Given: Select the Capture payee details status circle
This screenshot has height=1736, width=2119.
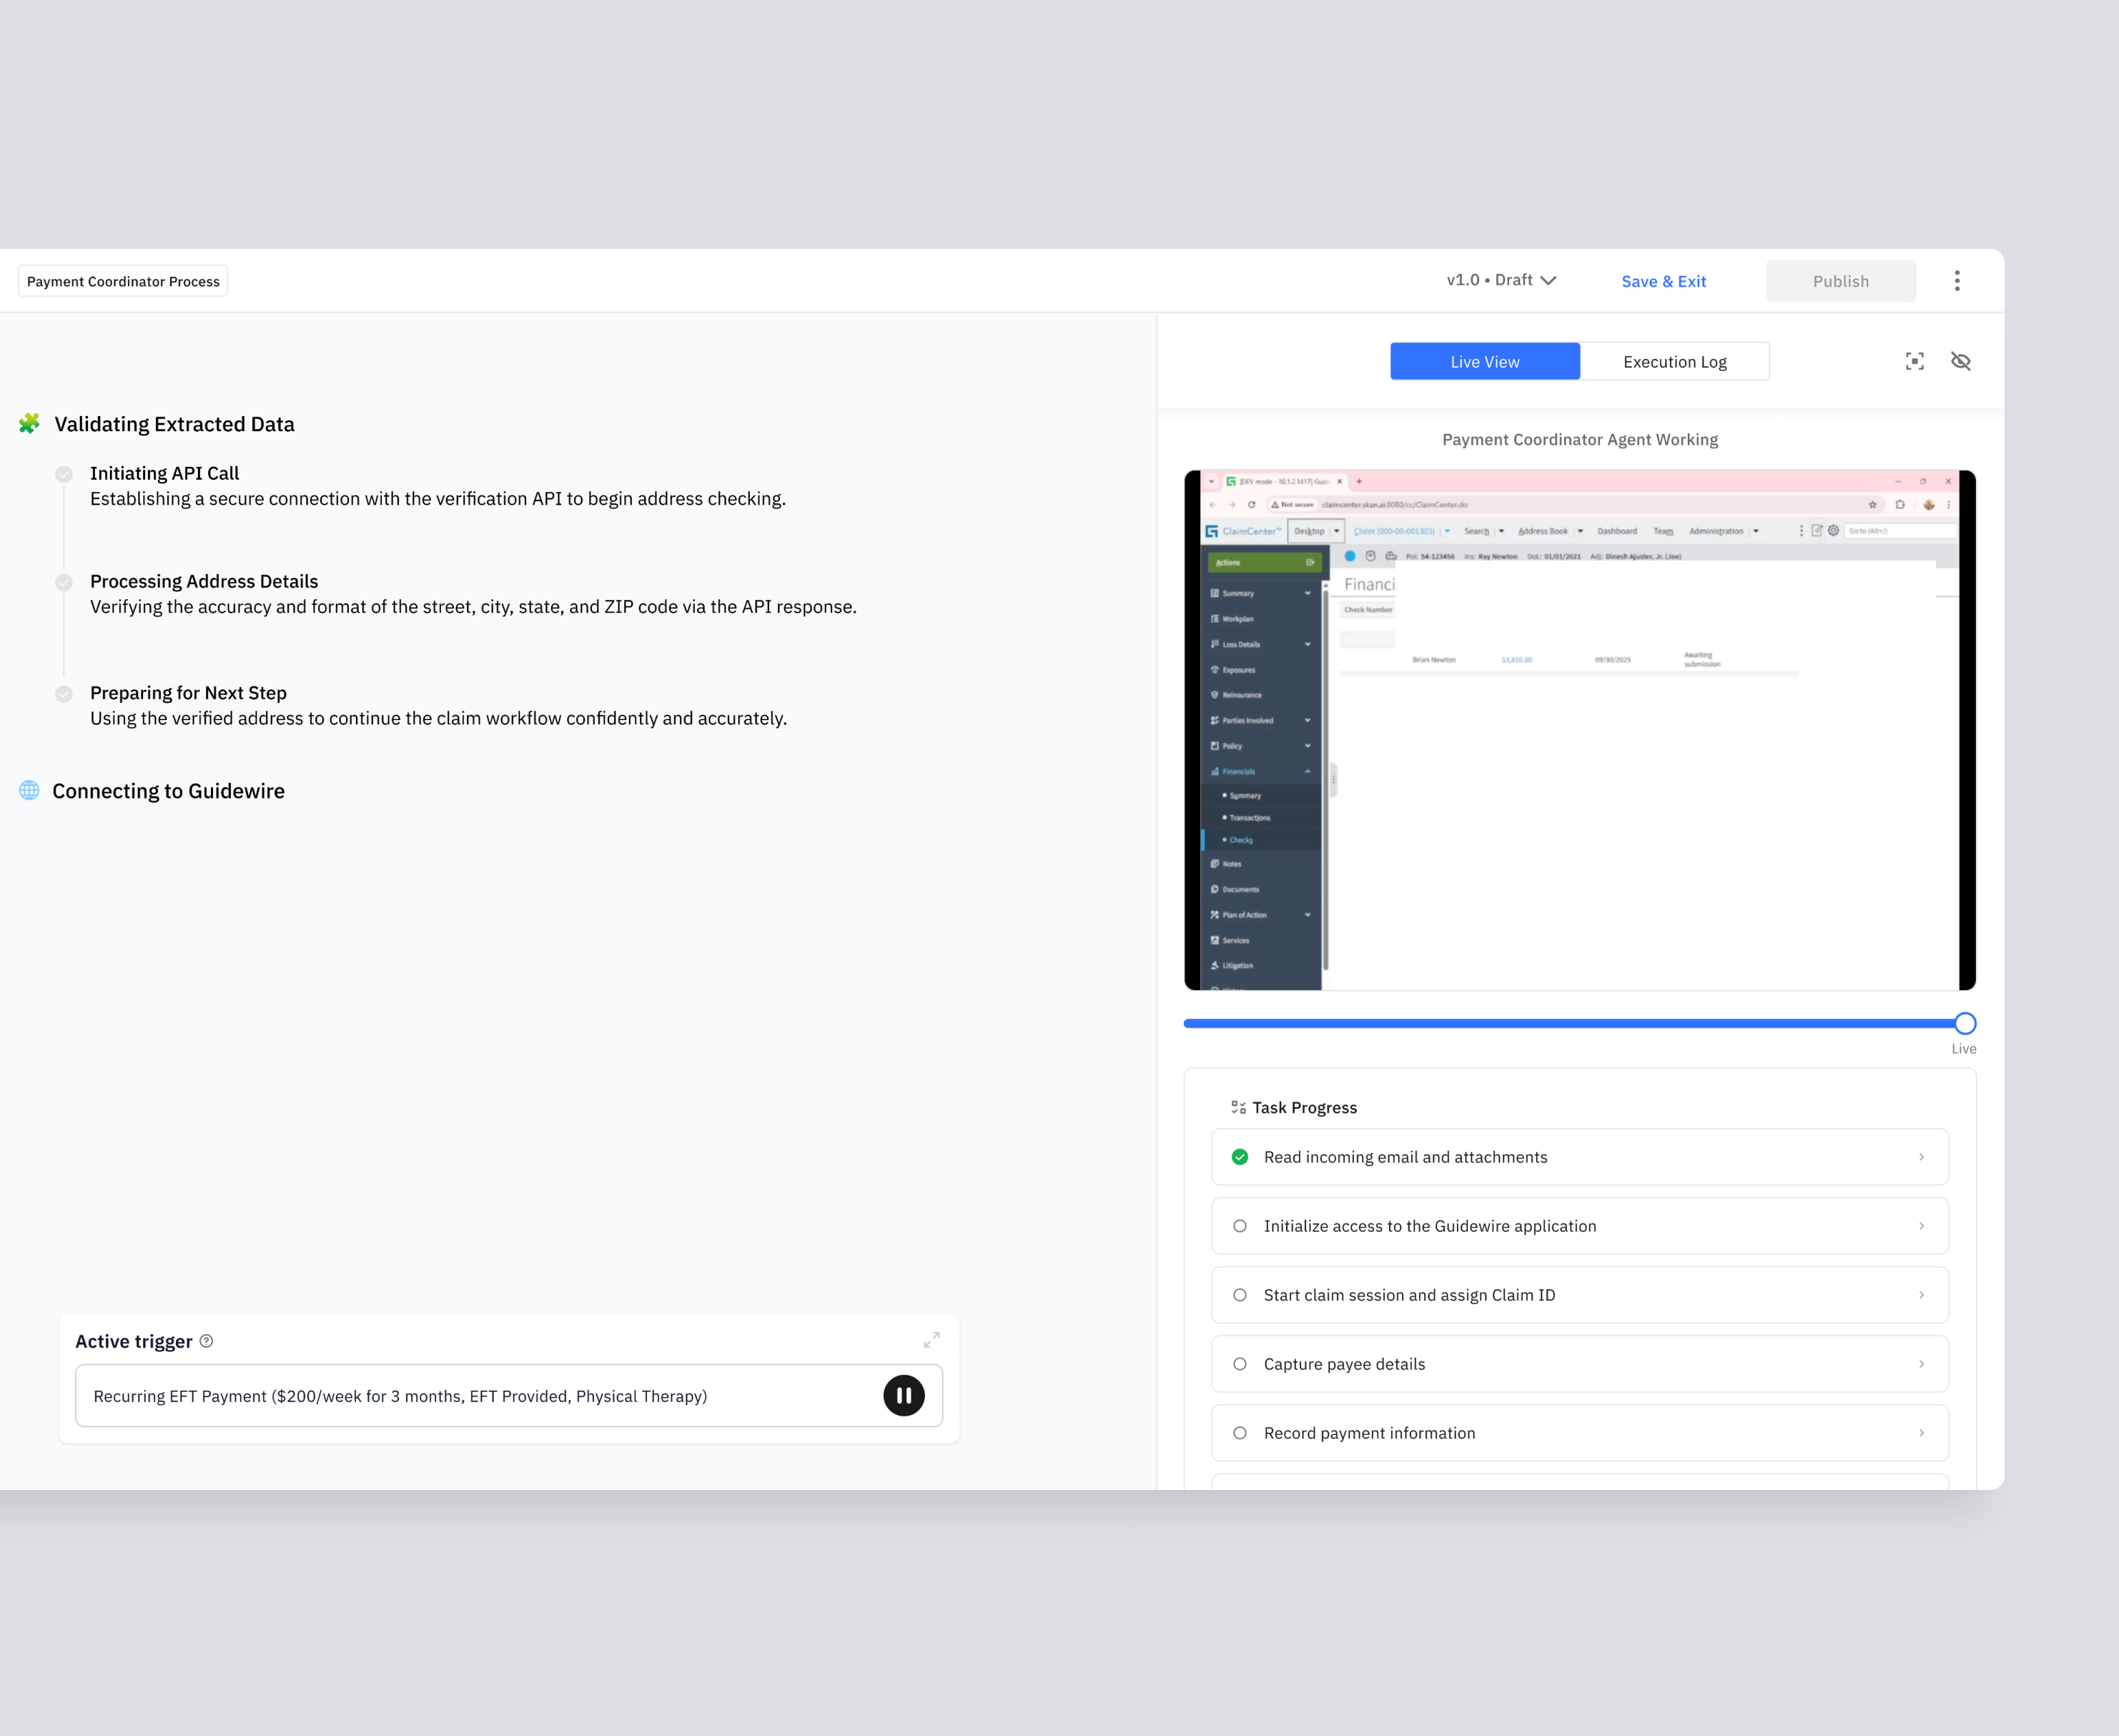Looking at the screenshot, I should 1240,1364.
